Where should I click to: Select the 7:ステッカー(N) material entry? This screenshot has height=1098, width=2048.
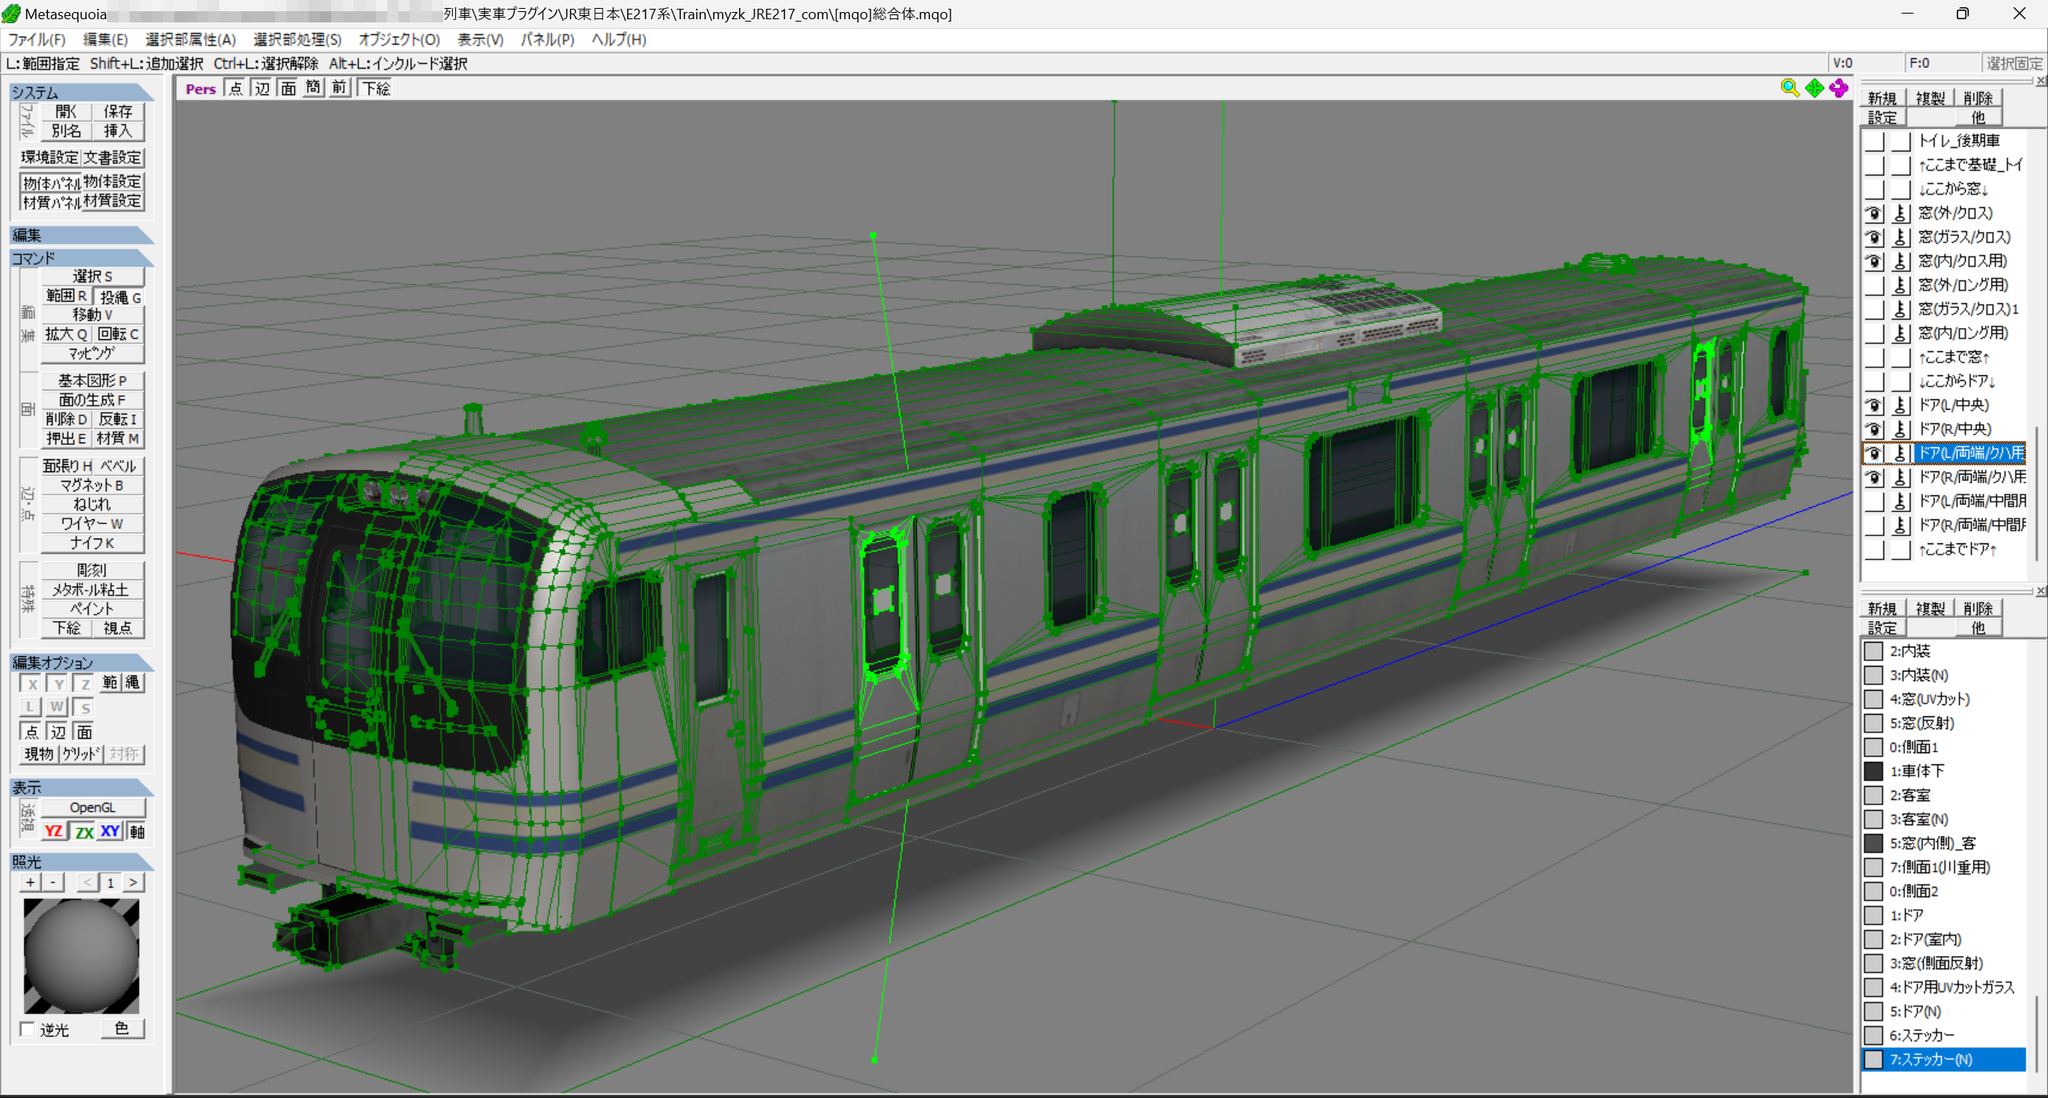[x=1943, y=1059]
